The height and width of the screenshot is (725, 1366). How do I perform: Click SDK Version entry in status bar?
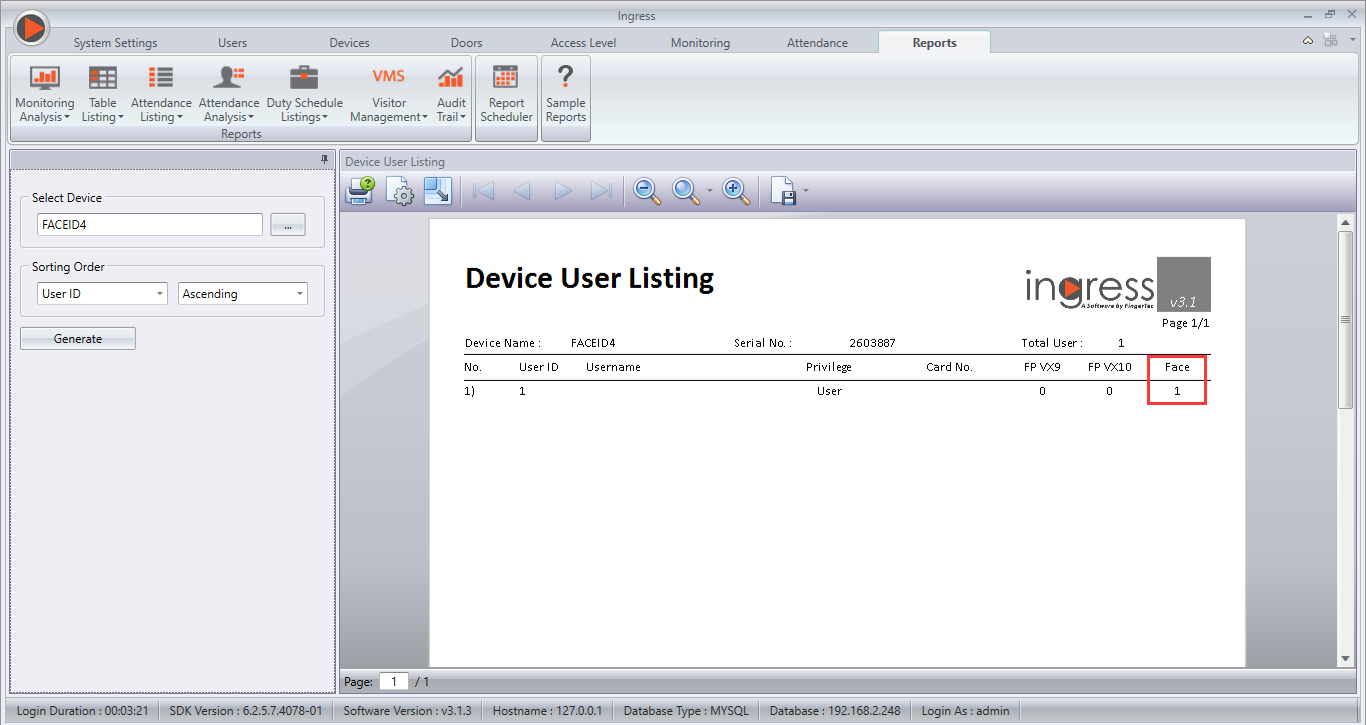(x=247, y=711)
